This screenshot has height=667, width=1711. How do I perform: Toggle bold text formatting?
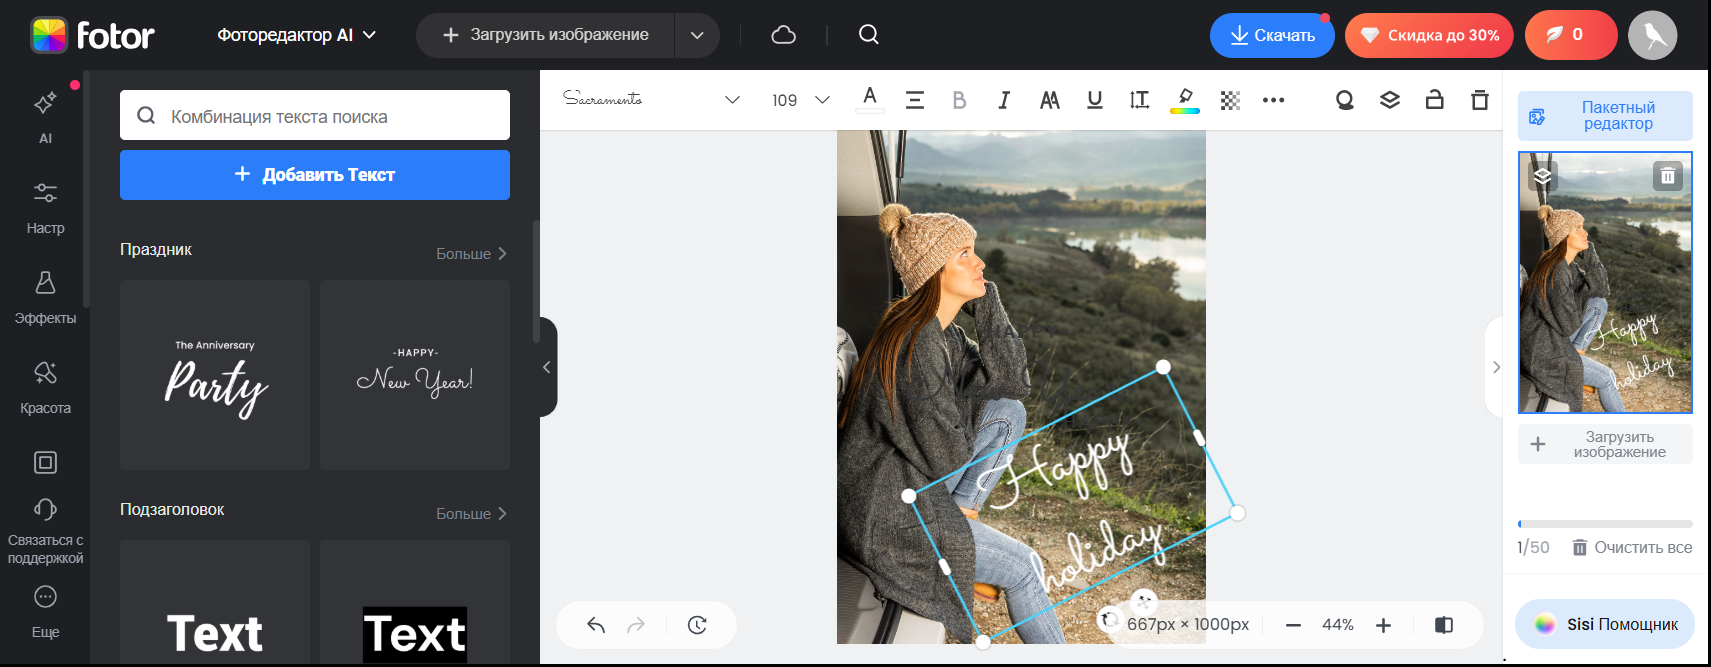(x=959, y=100)
